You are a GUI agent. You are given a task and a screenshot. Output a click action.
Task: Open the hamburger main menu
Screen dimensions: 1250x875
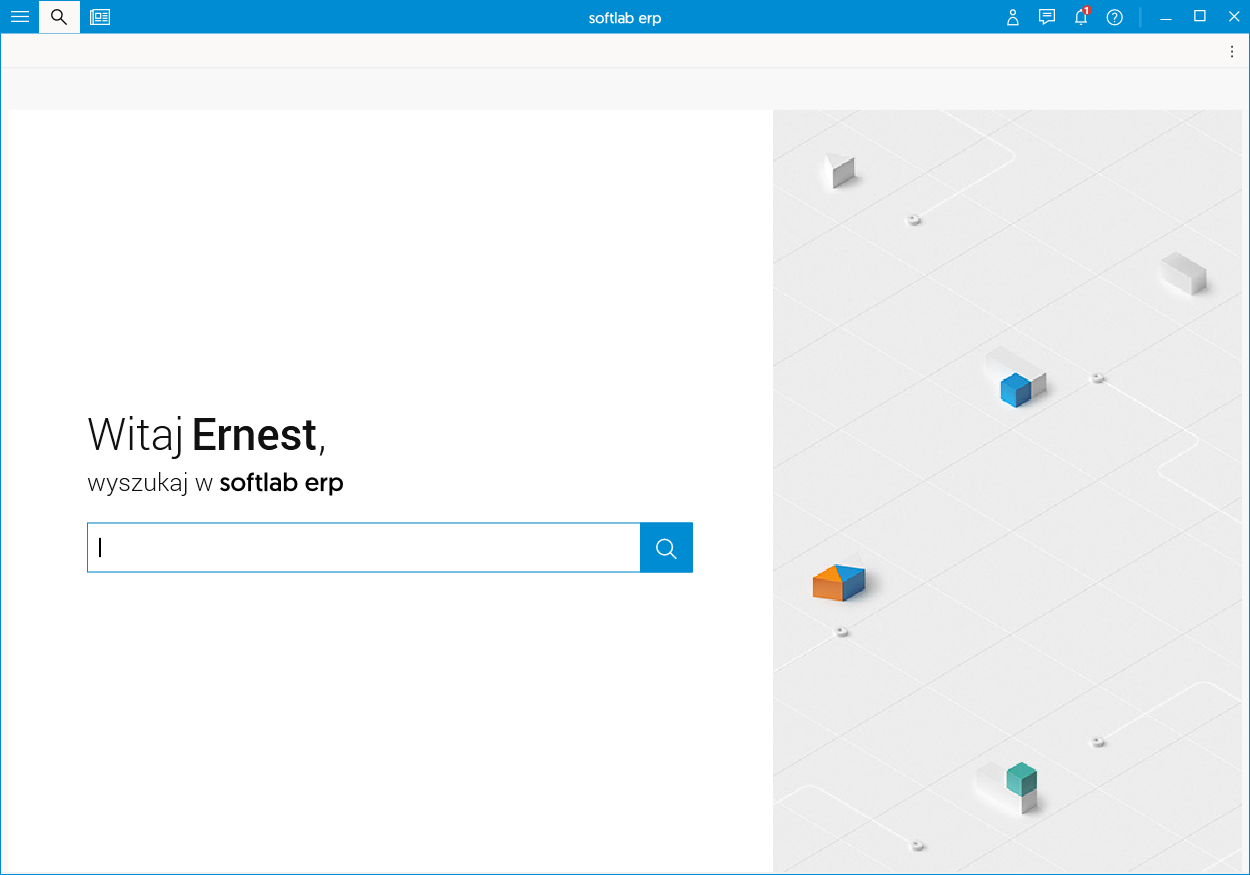click(19, 17)
